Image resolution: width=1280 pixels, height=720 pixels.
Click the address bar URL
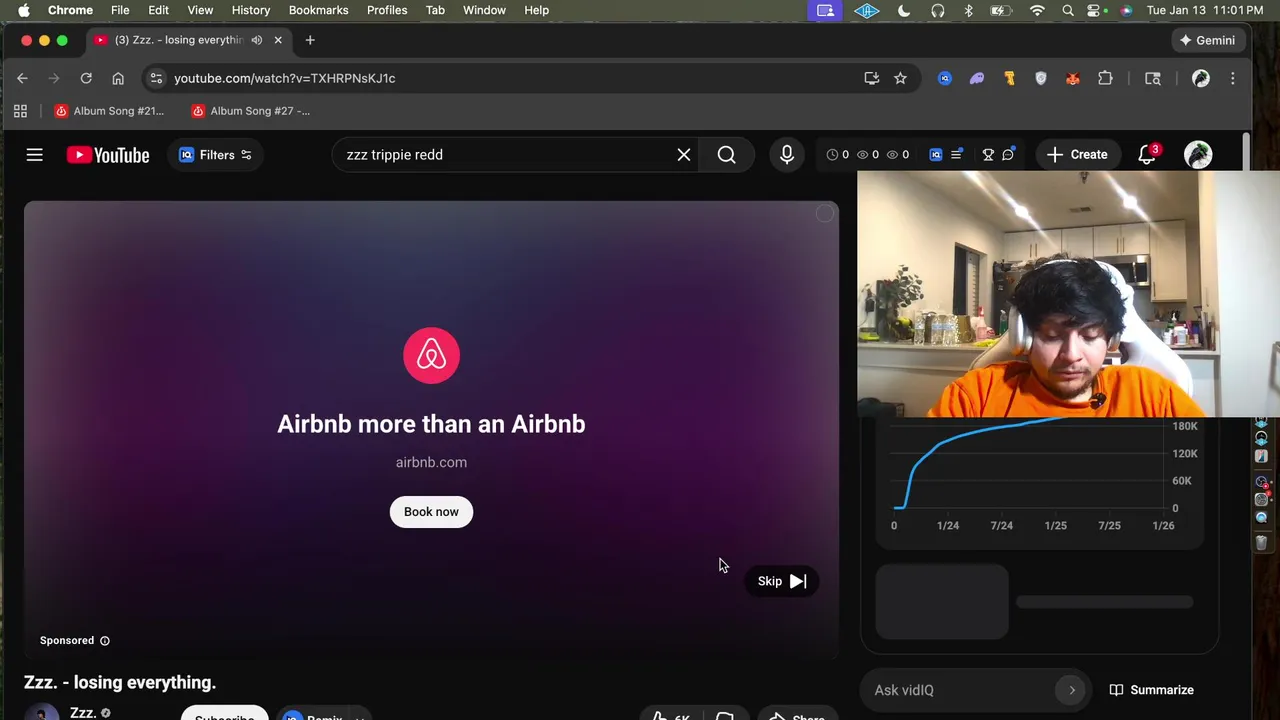[285, 78]
